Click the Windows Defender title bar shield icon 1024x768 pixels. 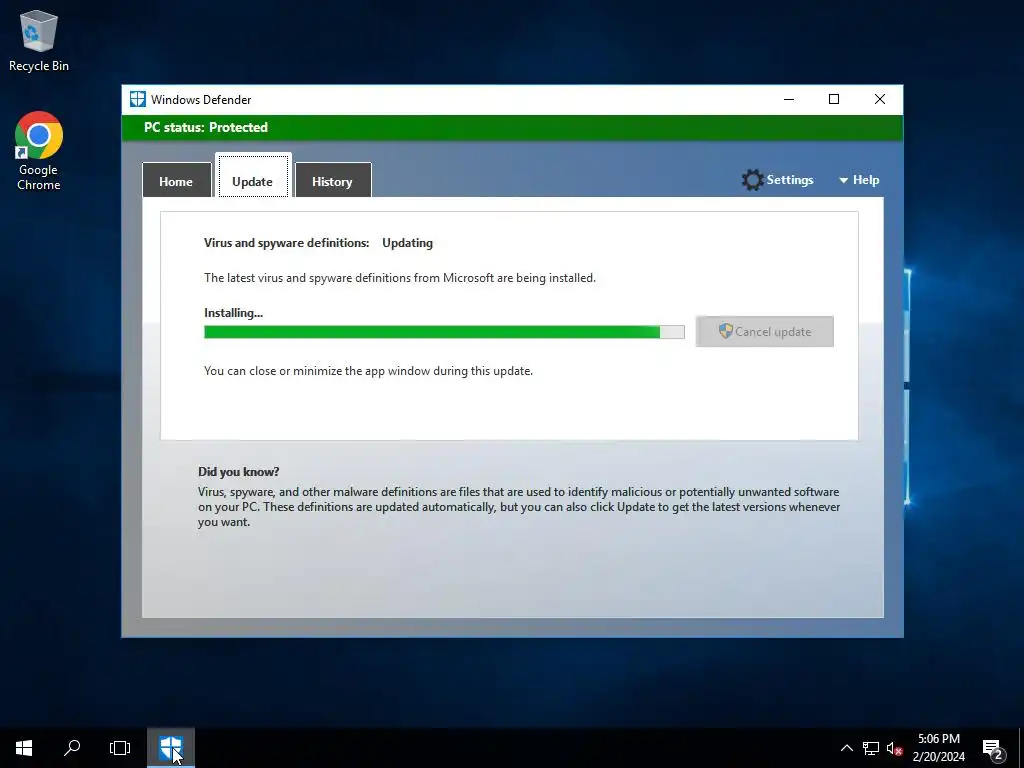[138, 99]
